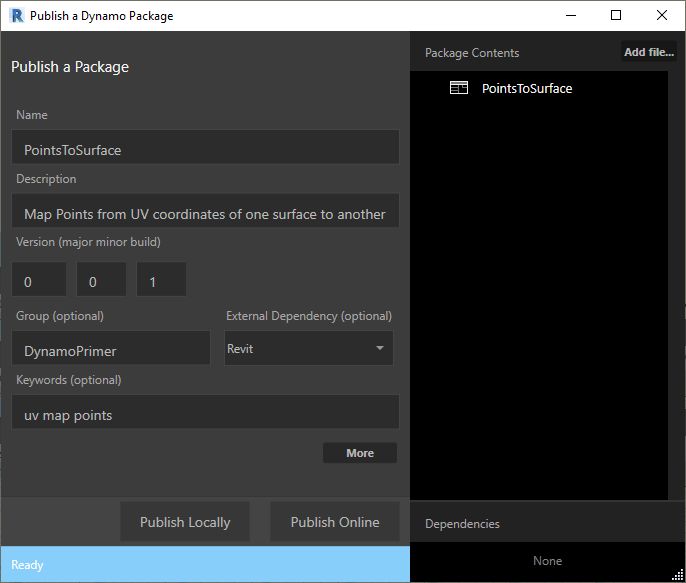Expand additional options with the More button
Image resolution: width=686 pixels, height=583 pixels.
click(x=359, y=453)
